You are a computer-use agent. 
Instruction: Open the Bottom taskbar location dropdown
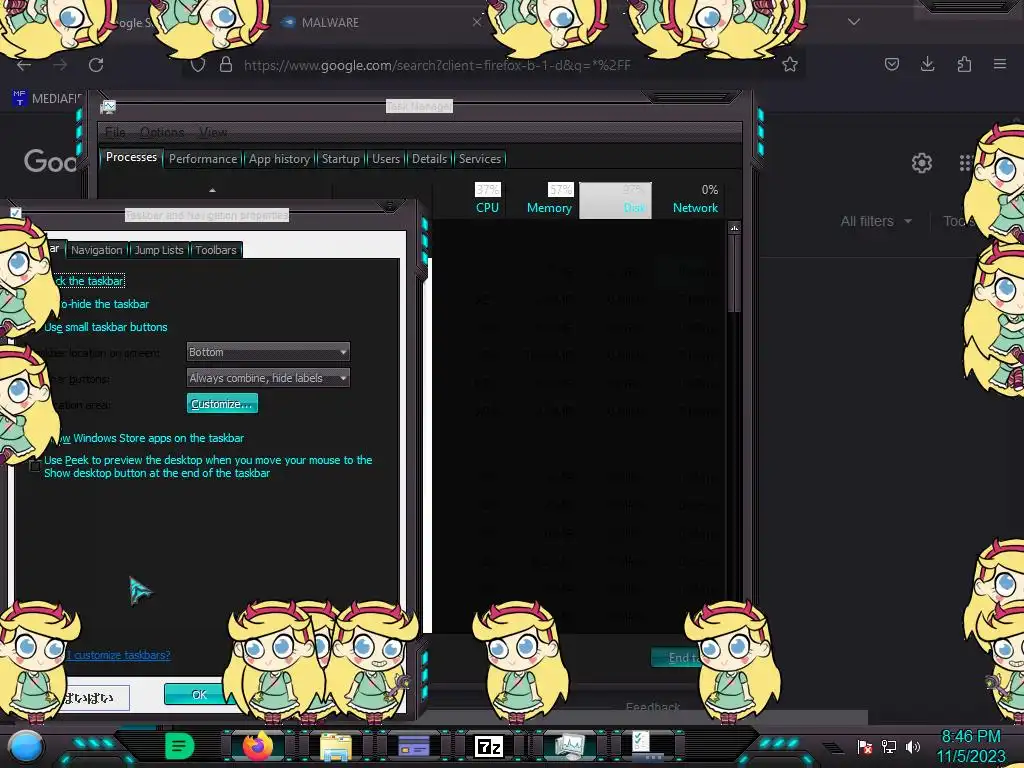point(268,352)
